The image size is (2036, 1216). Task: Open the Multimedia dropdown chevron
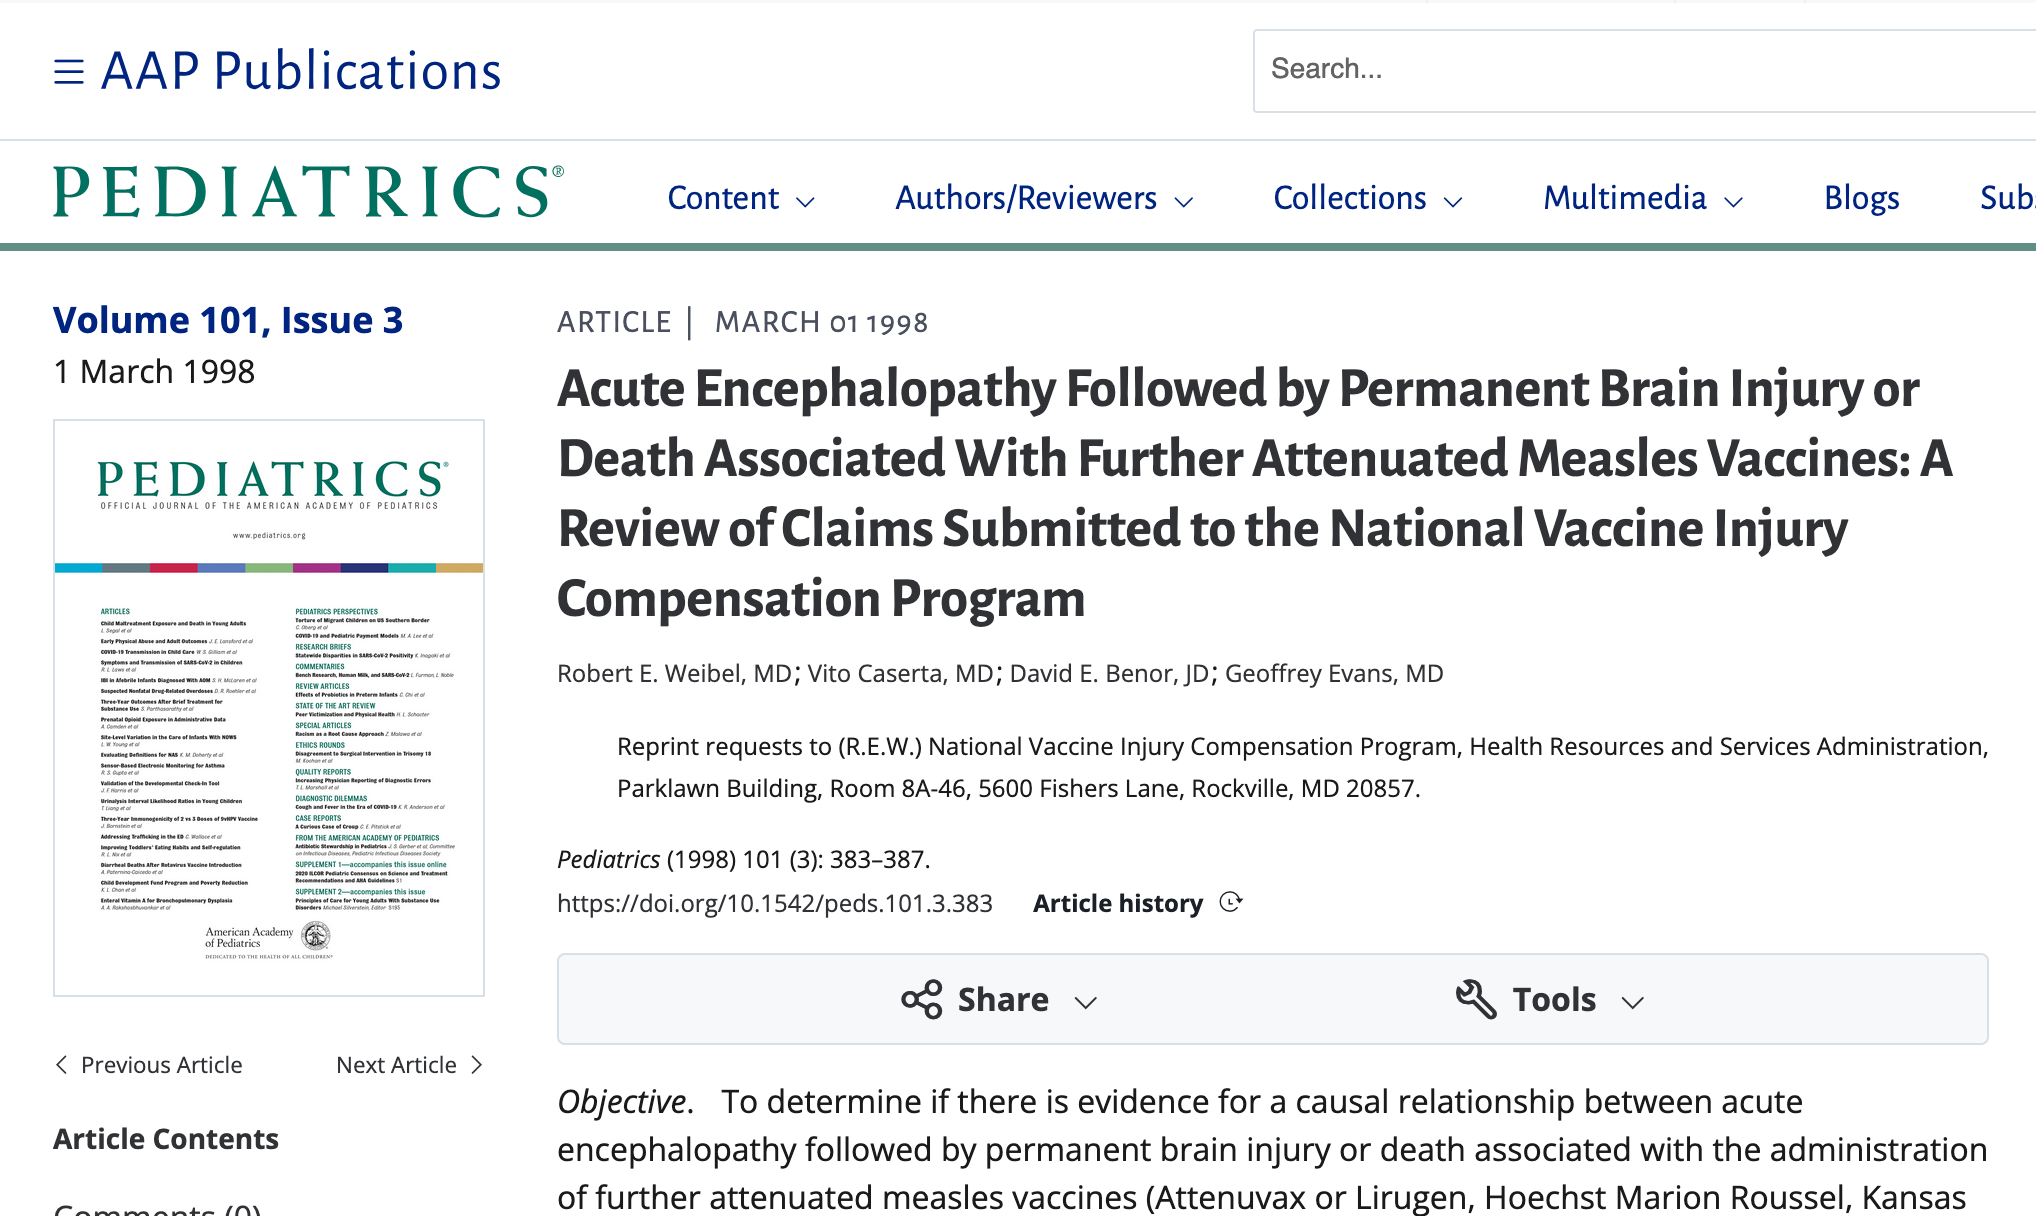coord(1734,201)
